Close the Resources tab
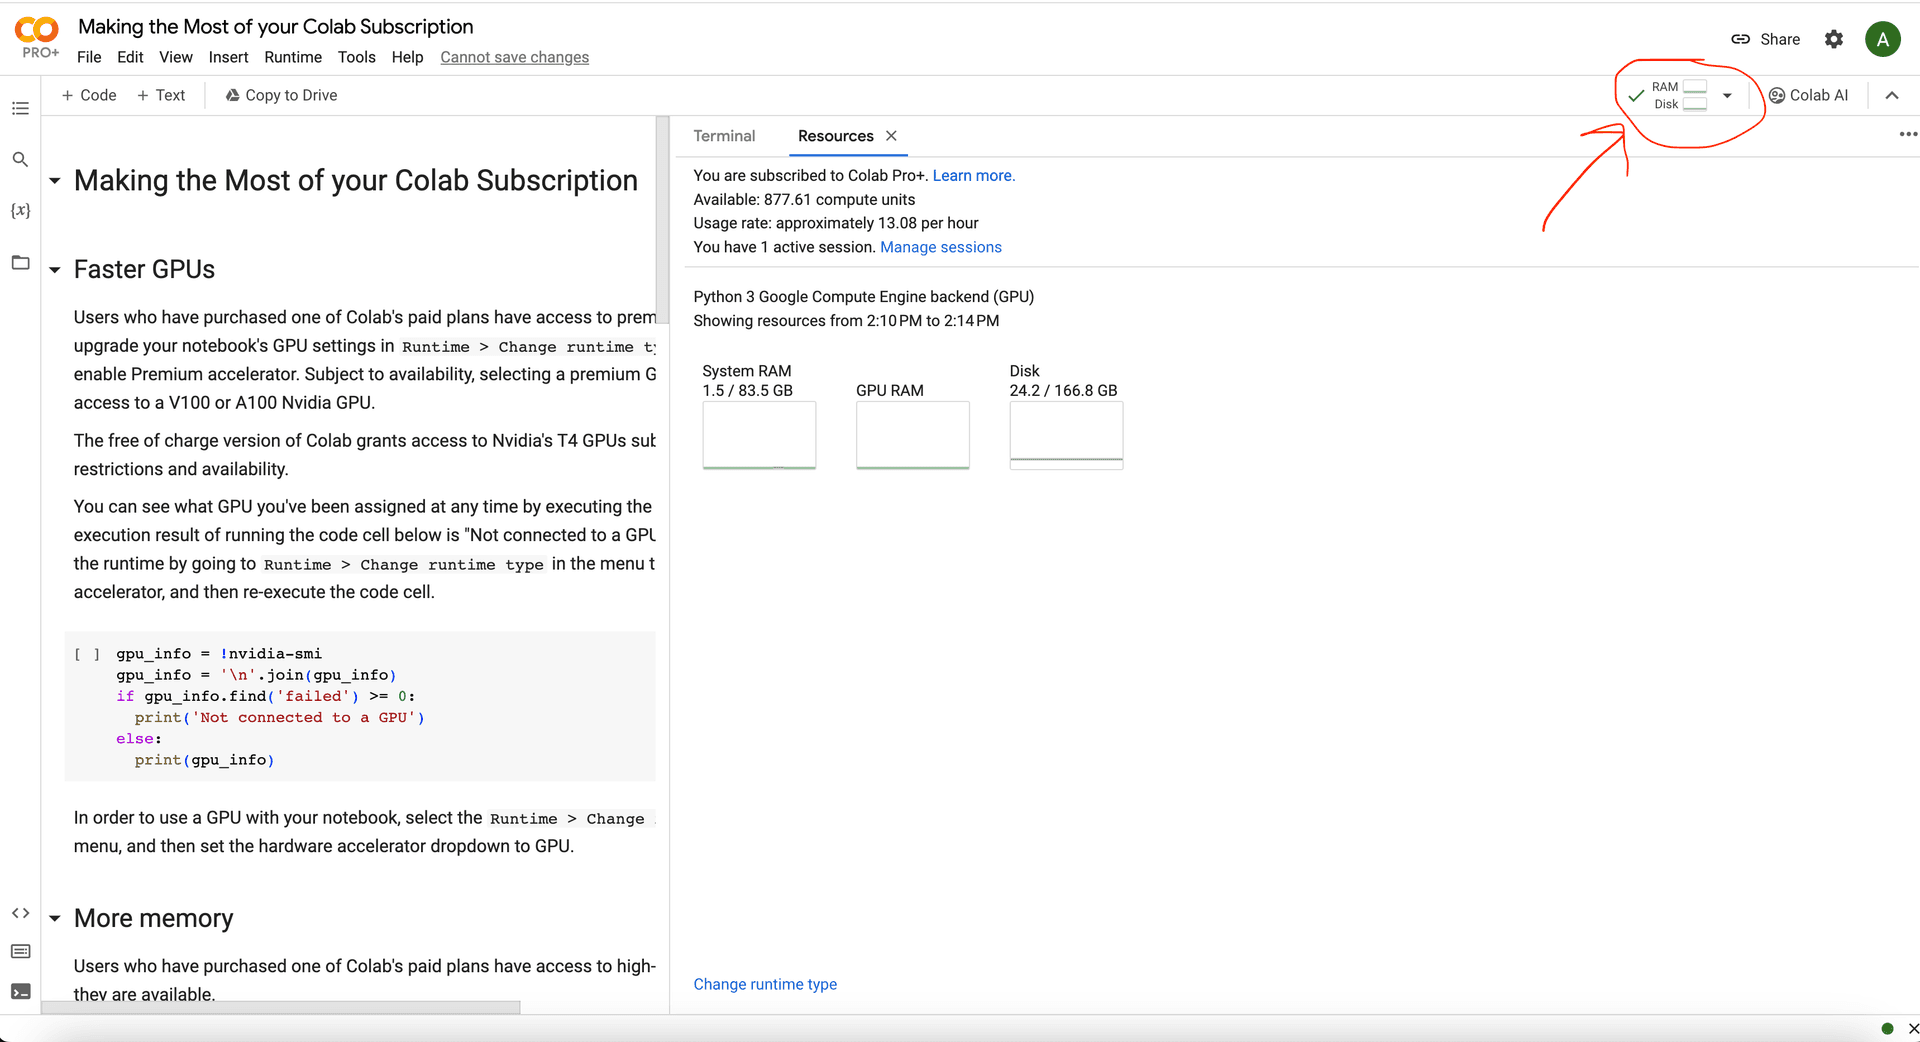The height and width of the screenshot is (1042, 1920). [891, 136]
